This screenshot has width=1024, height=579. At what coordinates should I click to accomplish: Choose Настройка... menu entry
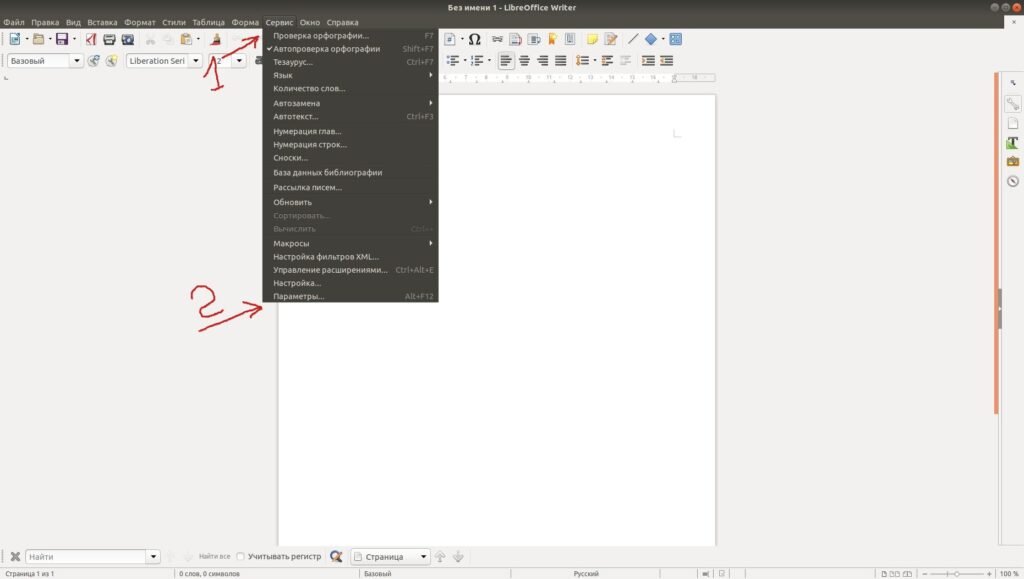(x=350, y=283)
